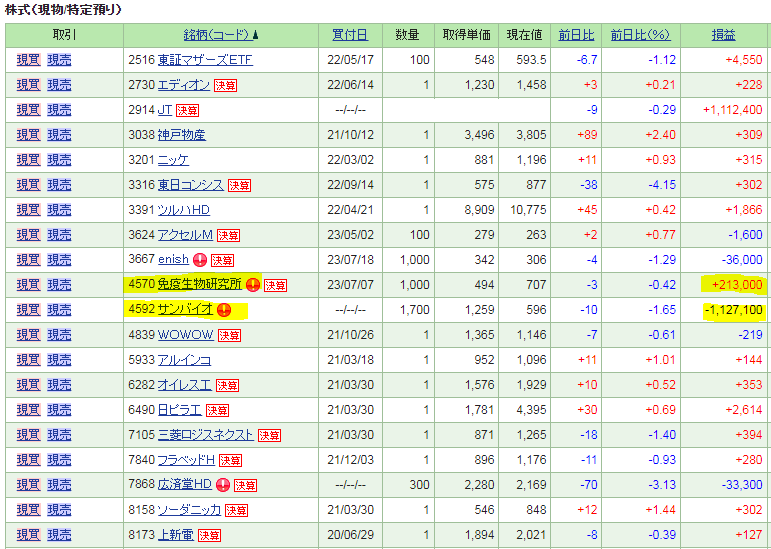771x549 pixels.
Task: Click the 決算 badge beside ソーダニッカ
Action: (x=236, y=511)
